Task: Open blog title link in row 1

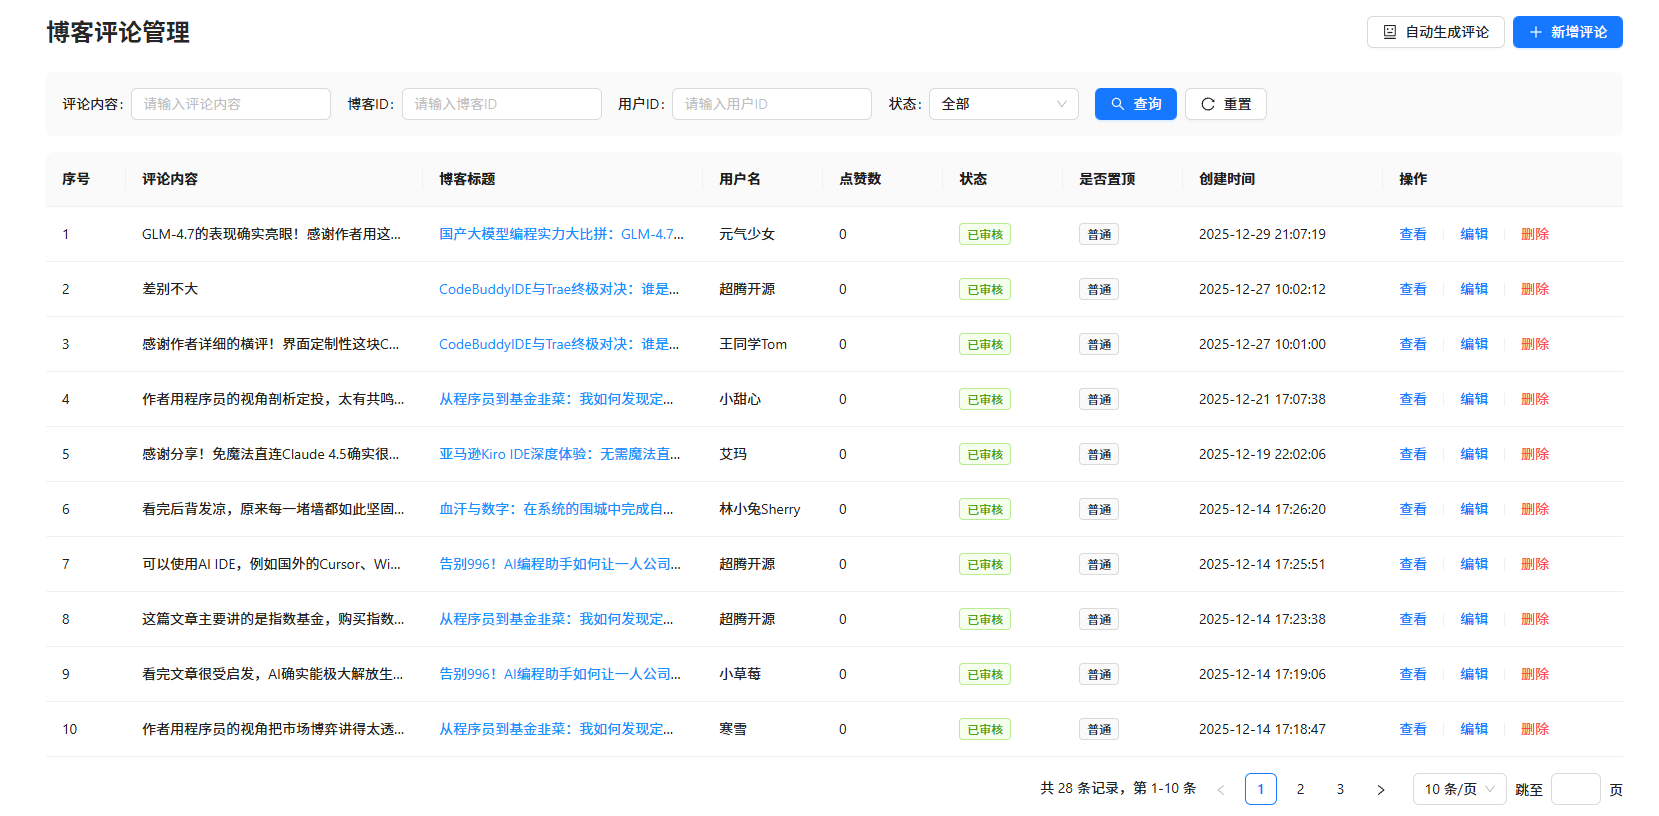Action: tap(561, 234)
